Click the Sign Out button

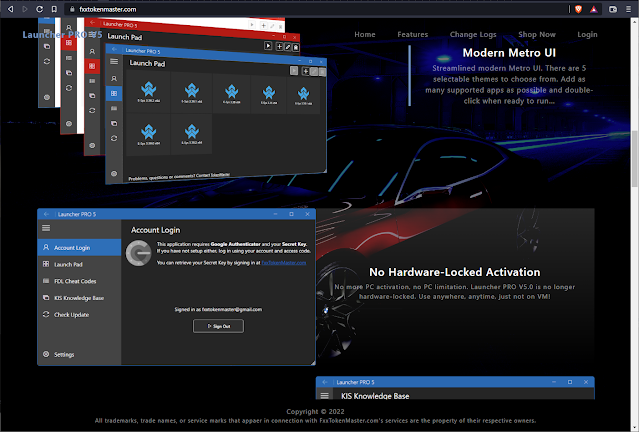[x=218, y=326]
